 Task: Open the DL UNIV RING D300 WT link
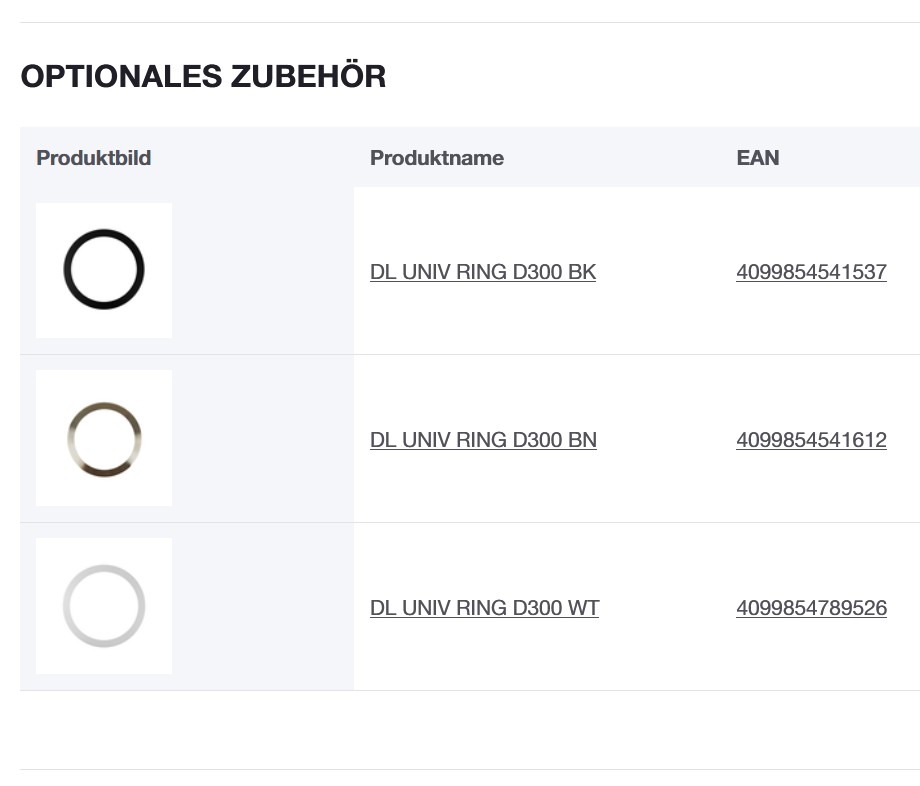pyautogui.click(x=484, y=608)
